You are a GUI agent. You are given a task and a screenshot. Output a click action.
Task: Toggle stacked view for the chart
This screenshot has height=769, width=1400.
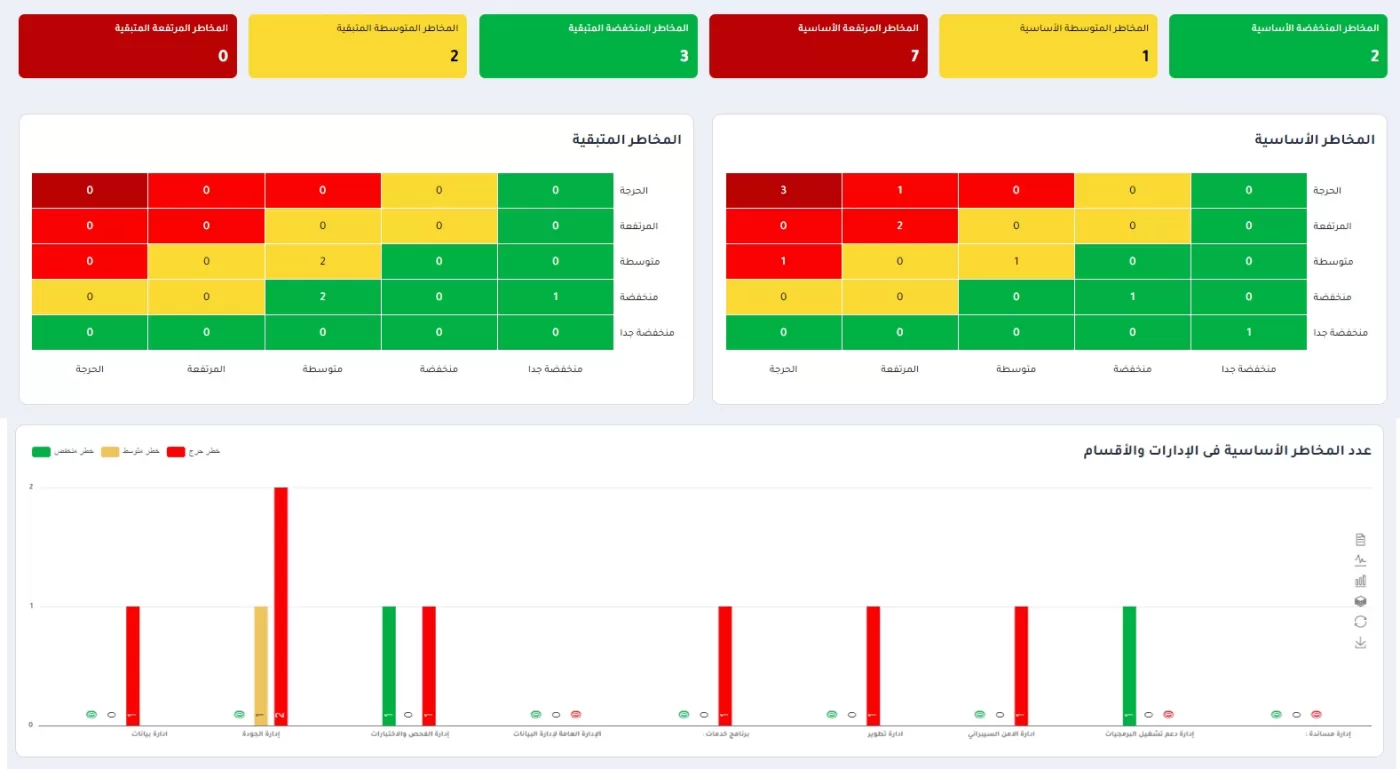pos(1360,601)
